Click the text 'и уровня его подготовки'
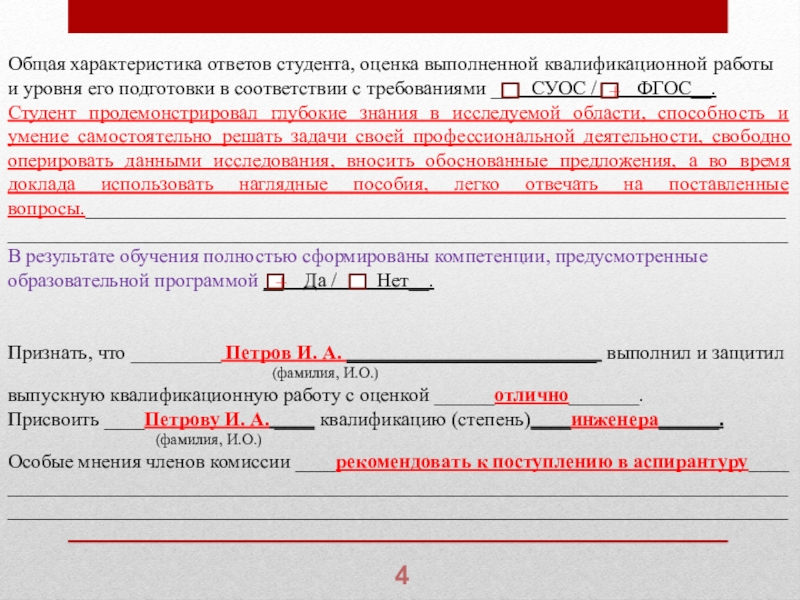This screenshot has width=800, height=600. [x=111, y=89]
